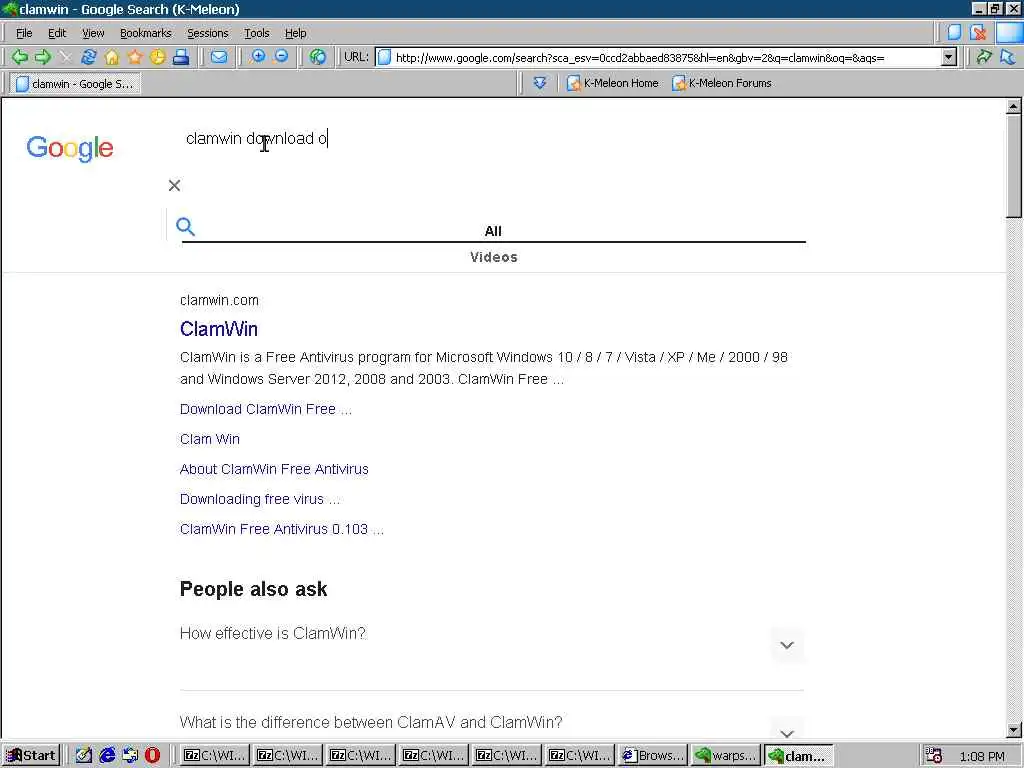This screenshot has width=1024, height=768.
Task: Select the All results tab
Action: click(x=493, y=231)
